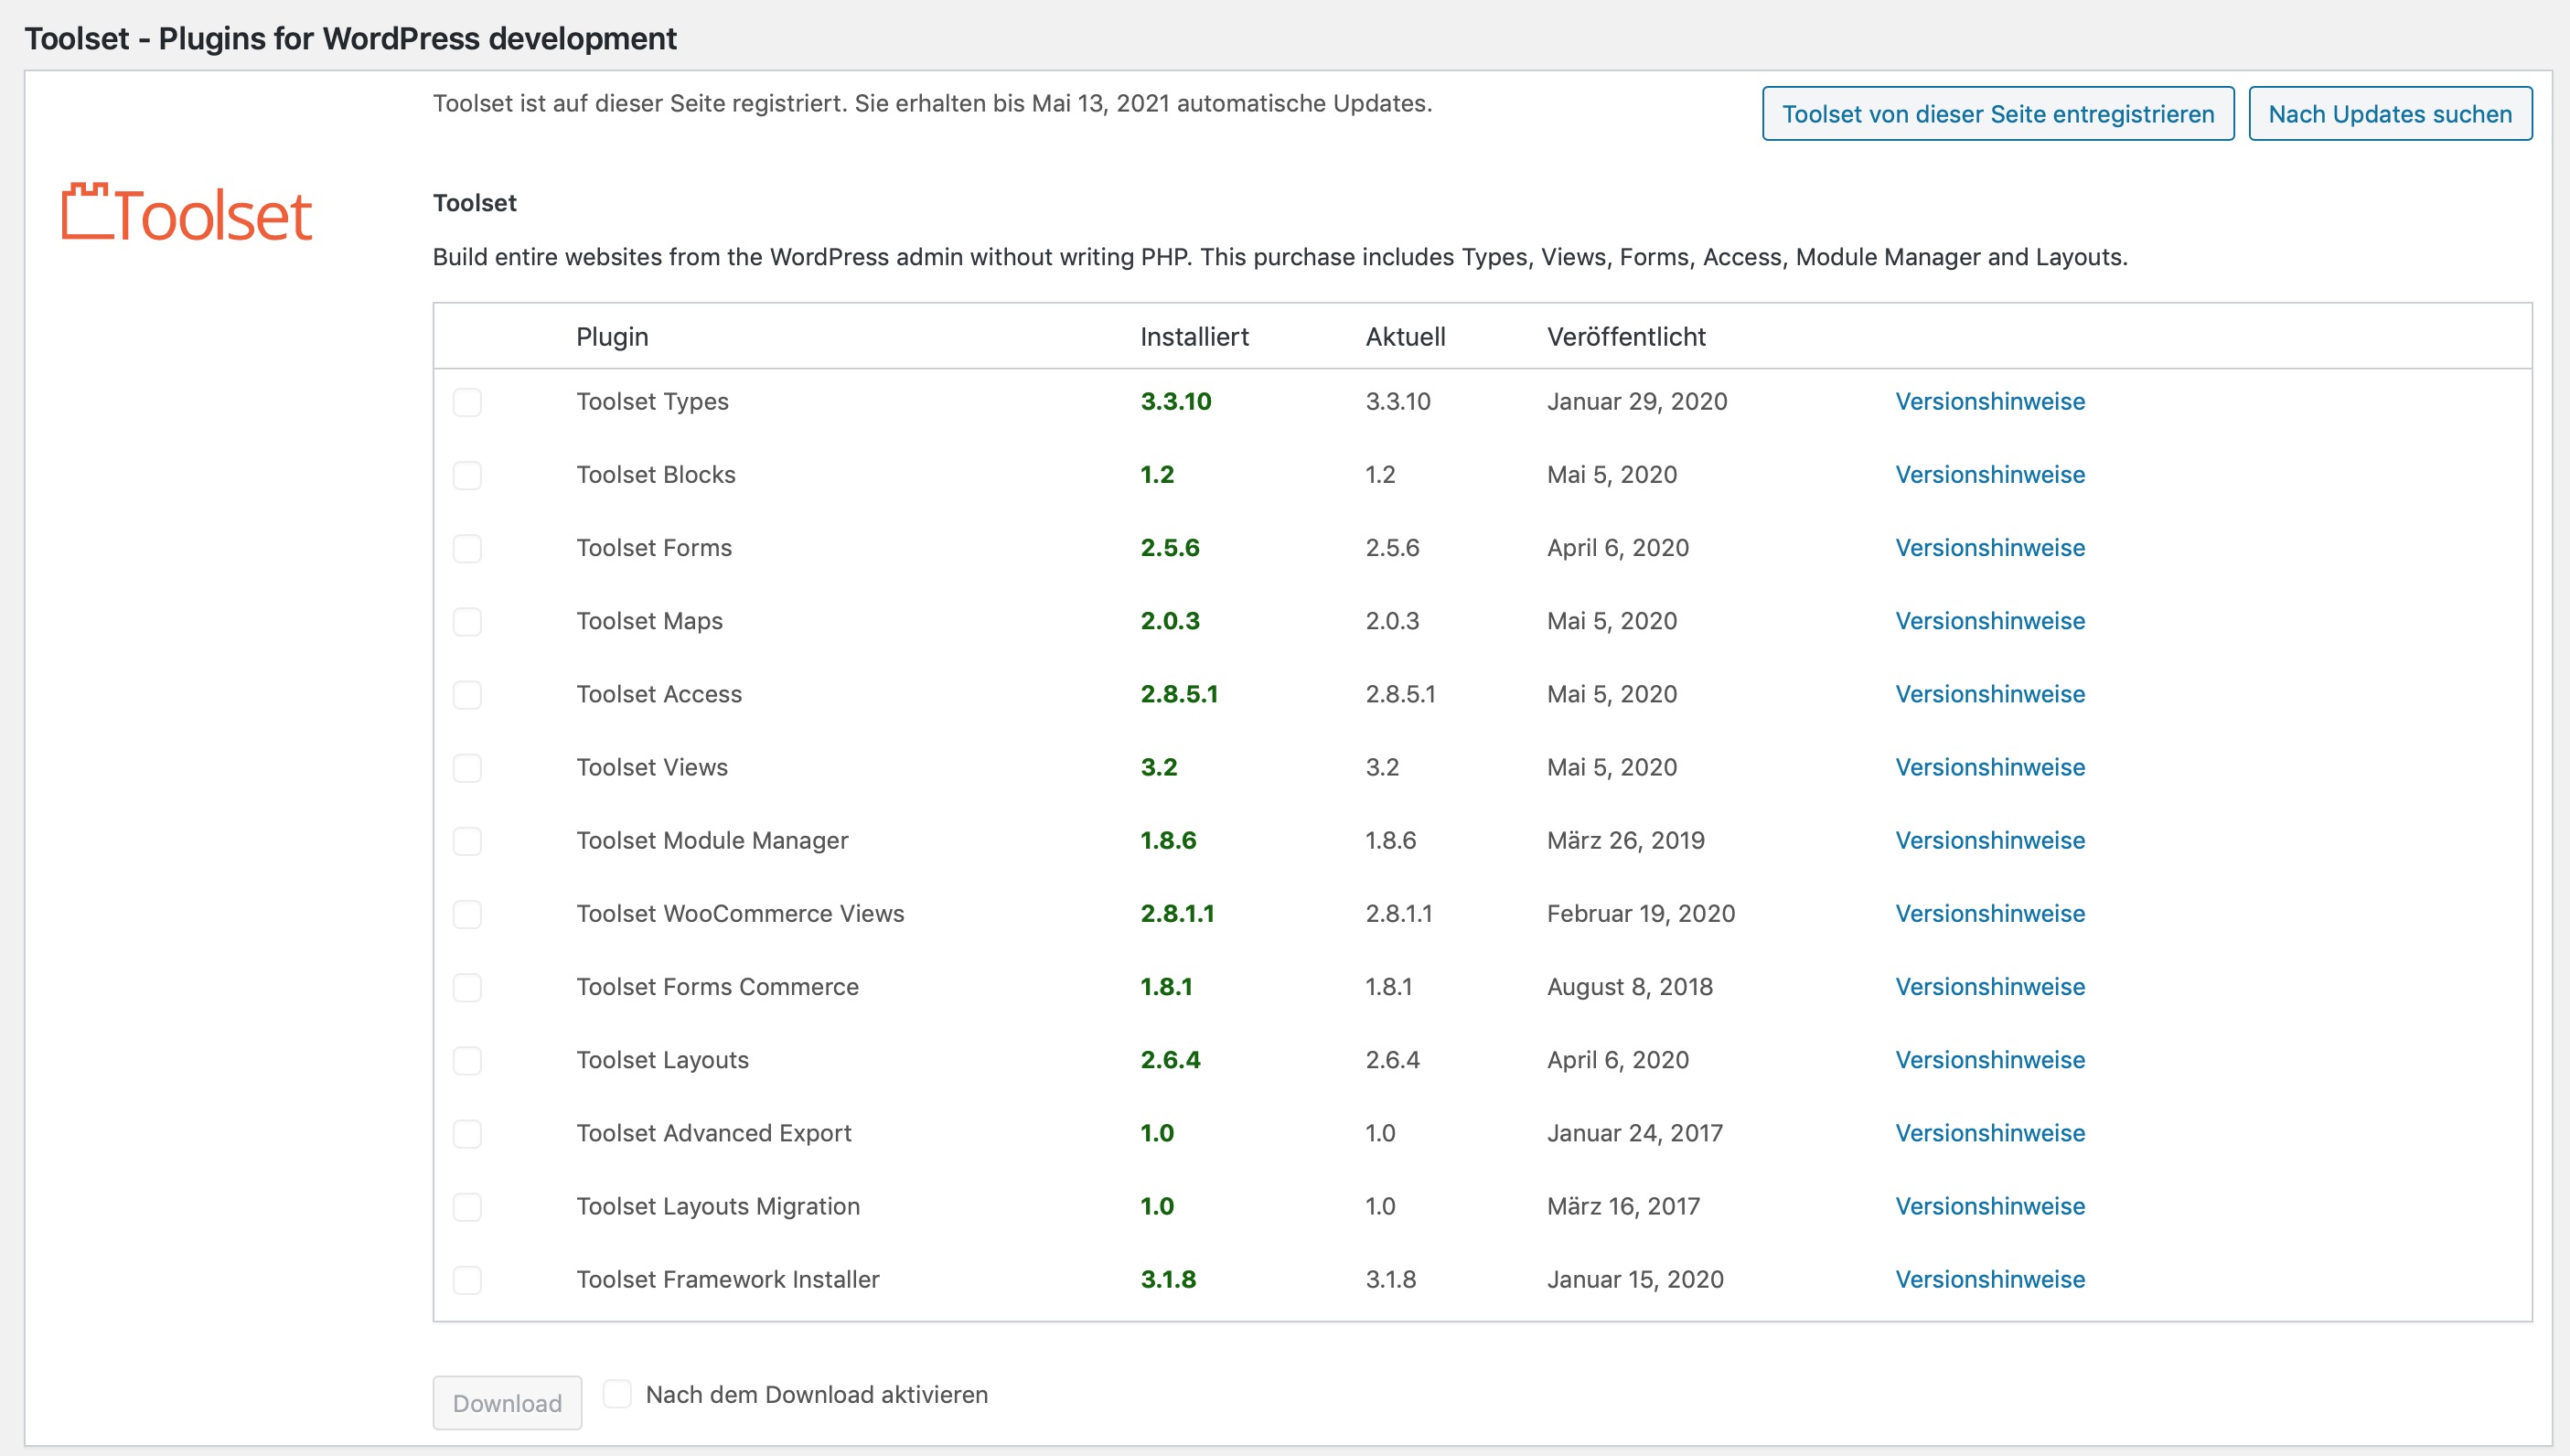Tick the Toolset Views checkbox

tap(467, 767)
